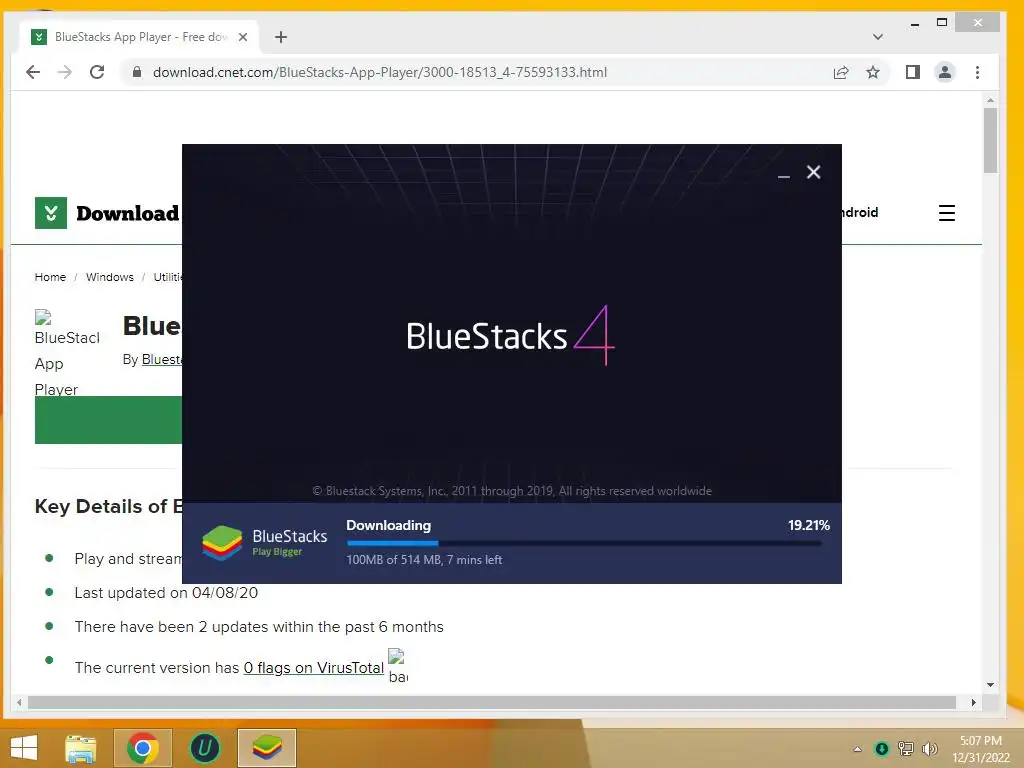Viewport: 1024px width, 768px height.
Task: Click the 'Last updated on 04/08/20' text
Action: pyautogui.click(x=166, y=592)
